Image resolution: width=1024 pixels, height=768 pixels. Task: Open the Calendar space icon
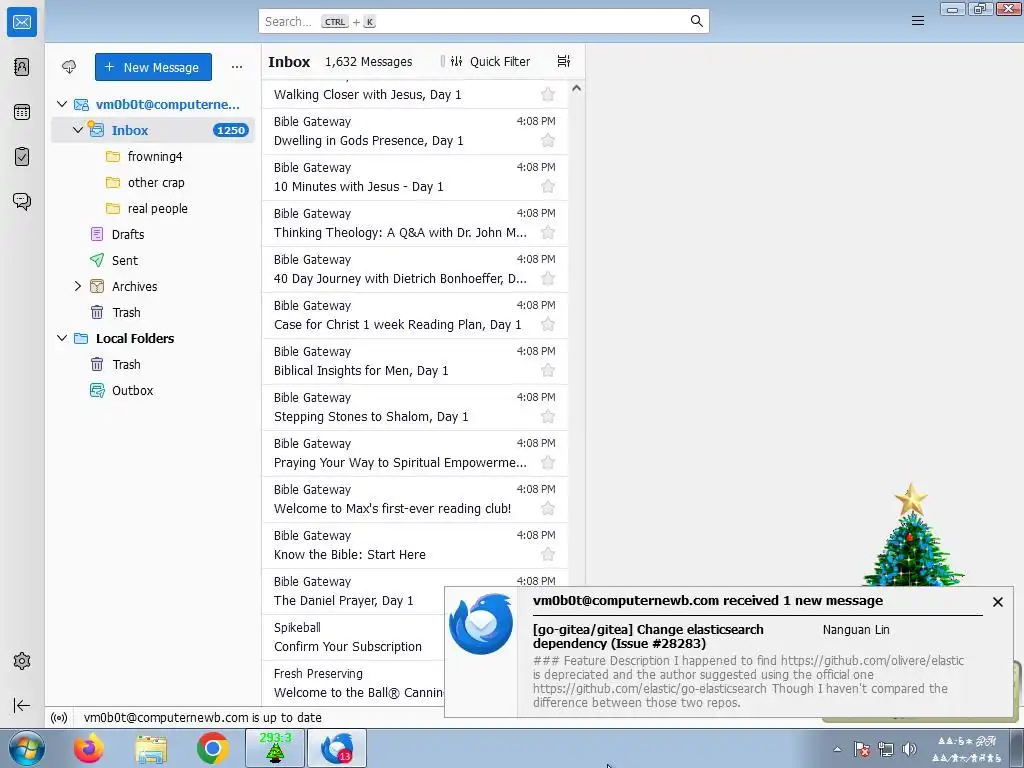coord(22,112)
